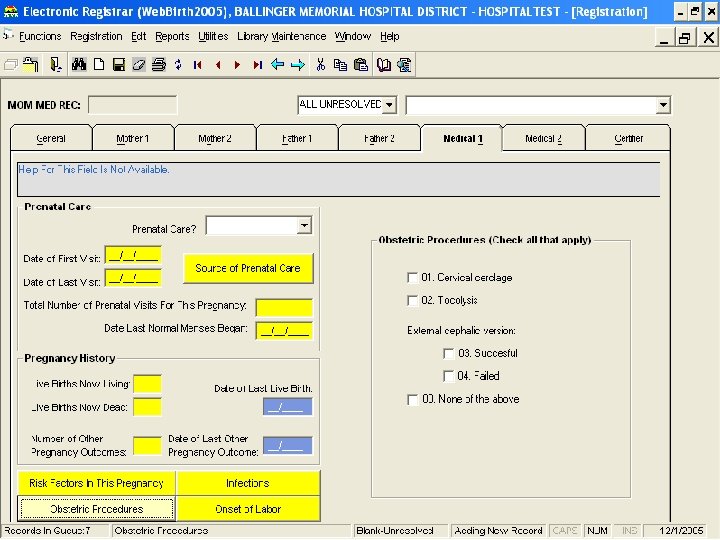Click the blue left arrow icon
This screenshot has height=540, width=720.
278,64
